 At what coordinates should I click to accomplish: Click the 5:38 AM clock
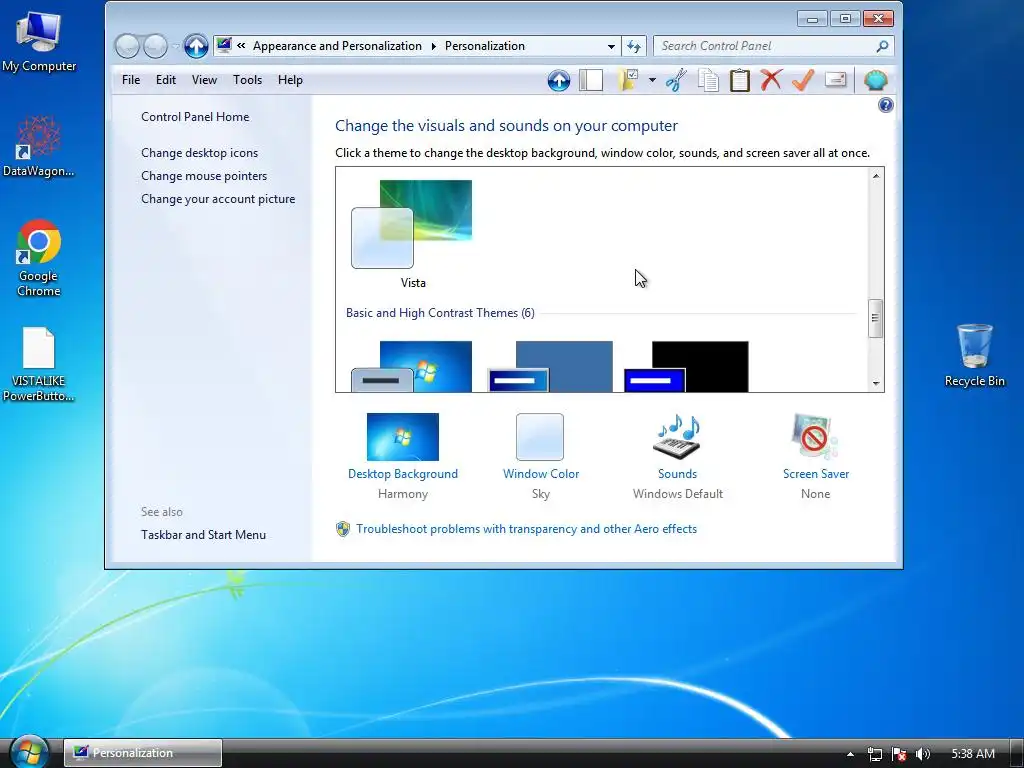click(973, 754)
